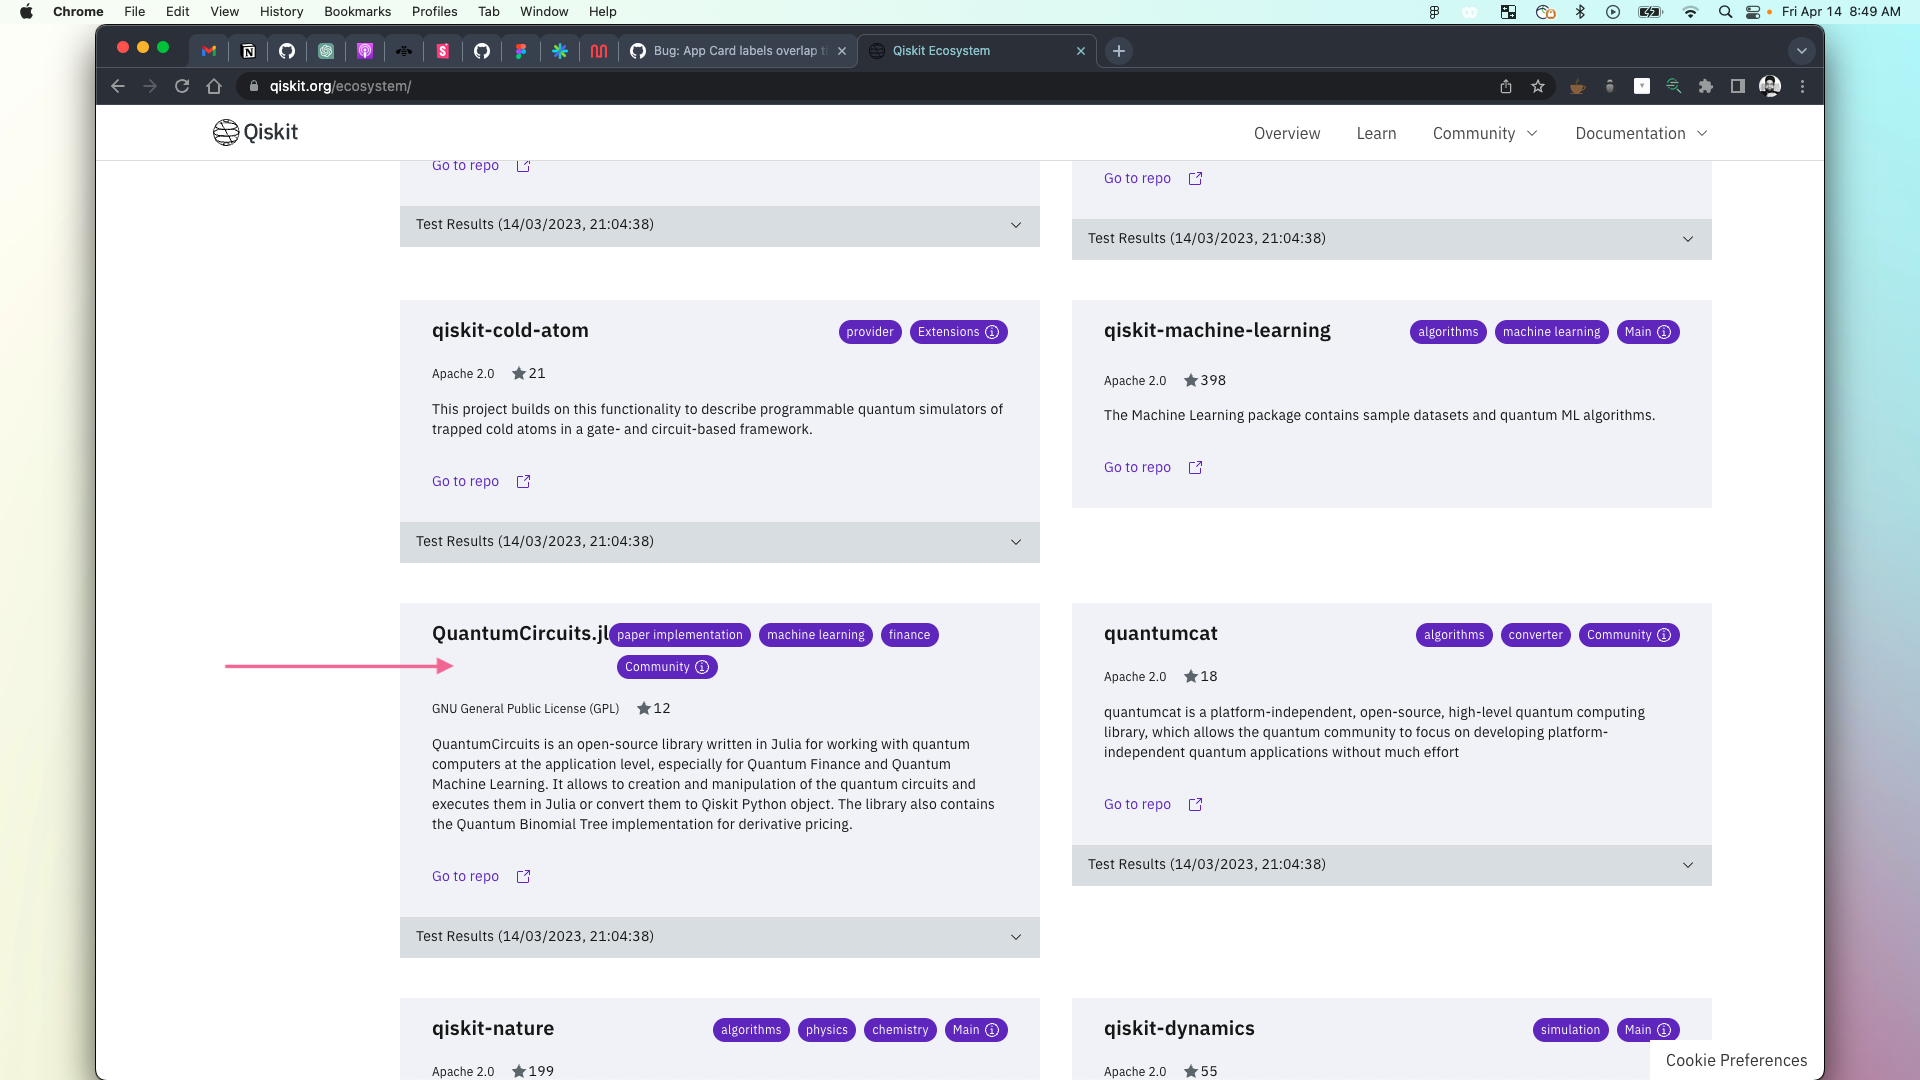Click the Cookie Preferences button

[1736, 1060]
